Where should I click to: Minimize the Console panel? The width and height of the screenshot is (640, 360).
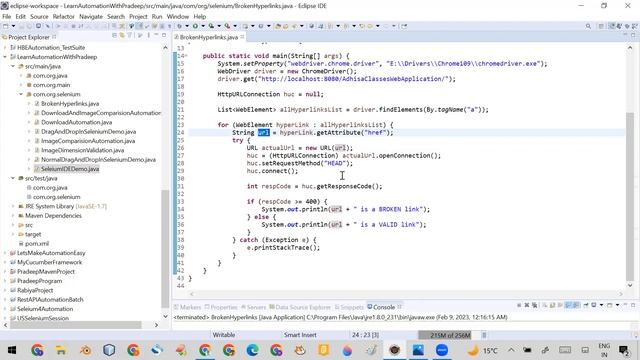[625, 305]
